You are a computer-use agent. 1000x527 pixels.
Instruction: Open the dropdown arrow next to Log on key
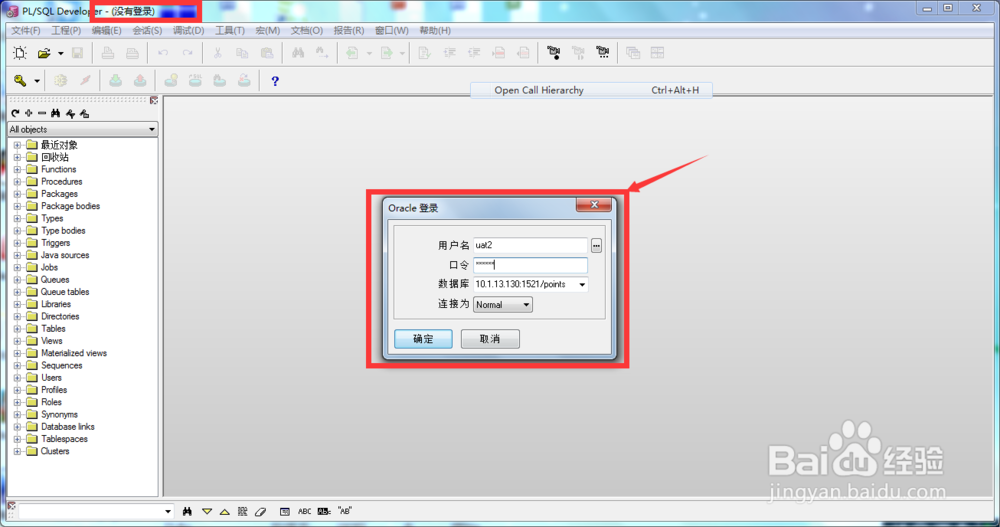click(x=37, y=81)
